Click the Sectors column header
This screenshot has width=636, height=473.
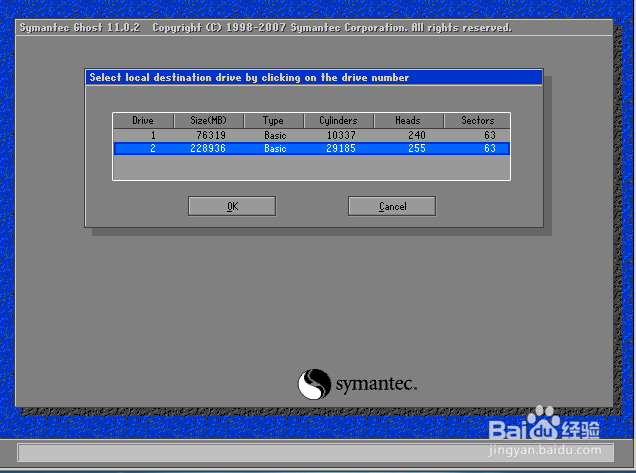click(477, 120)
